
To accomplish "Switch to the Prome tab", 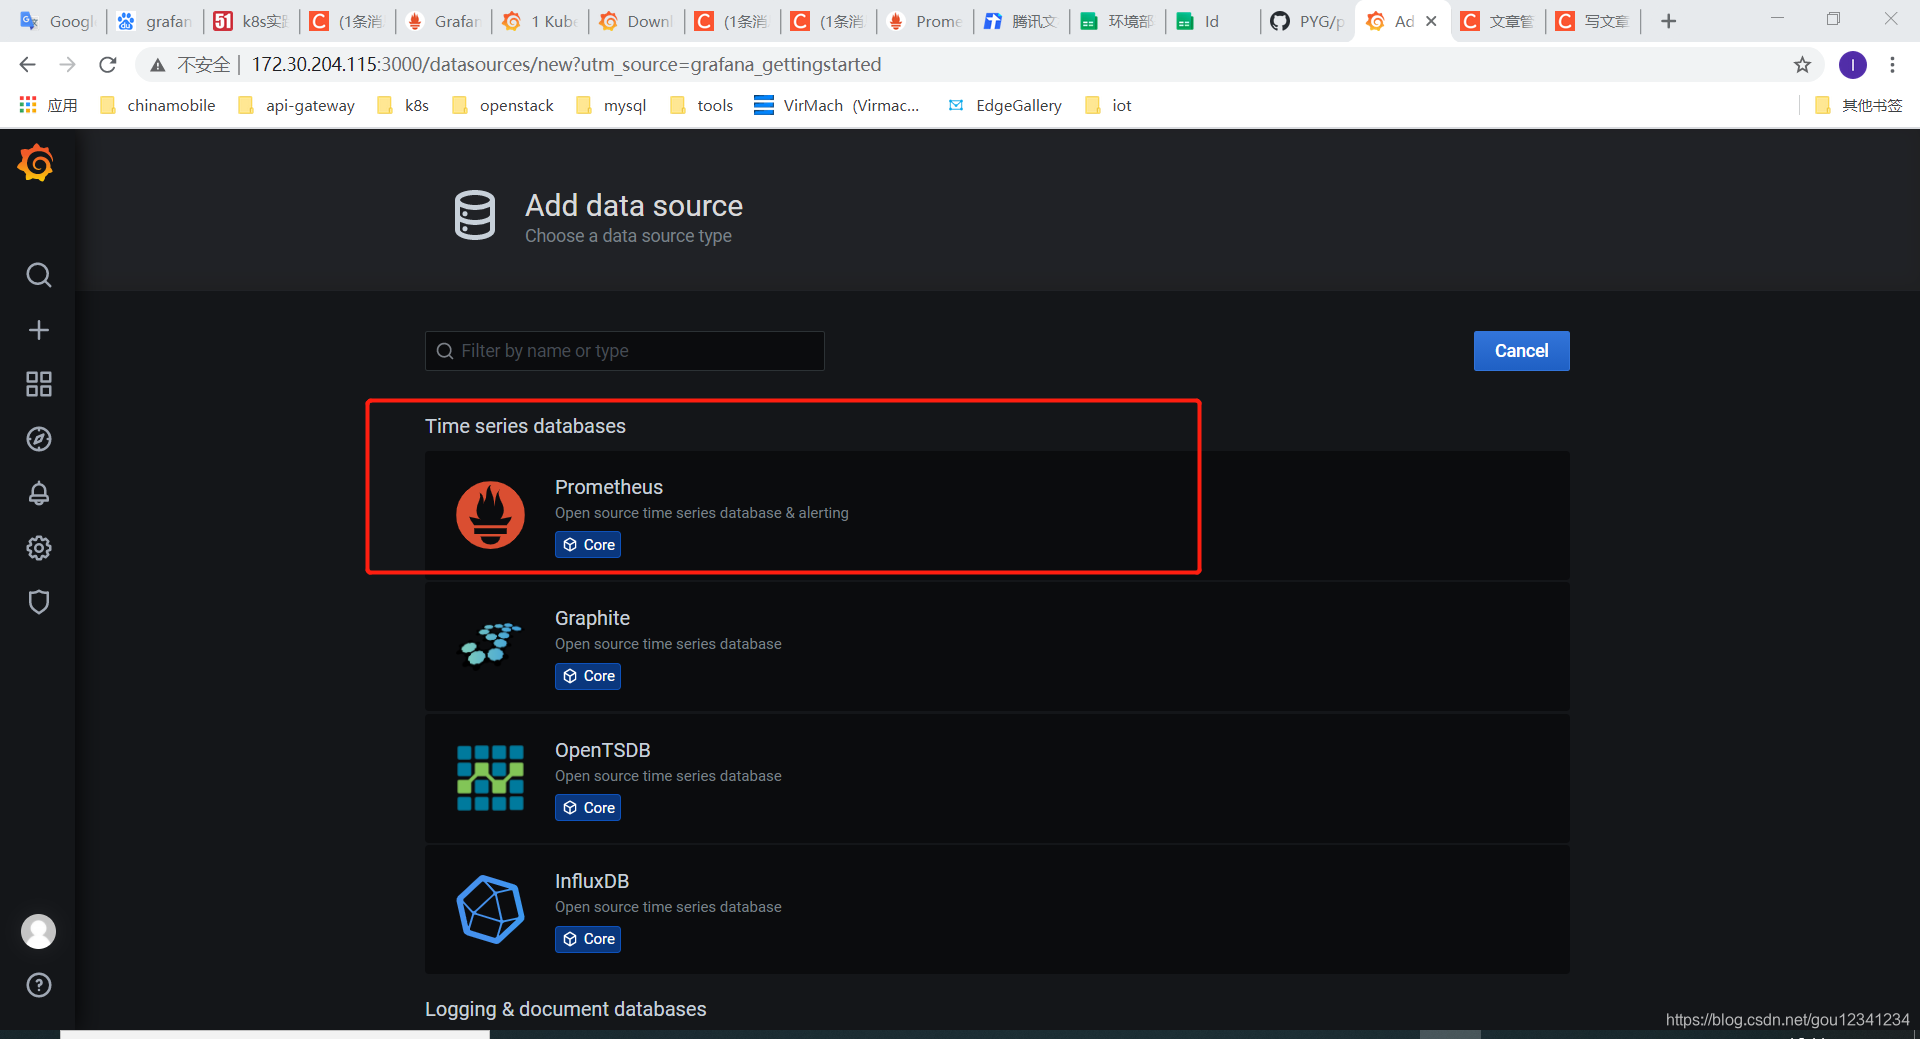I will 925,21.
